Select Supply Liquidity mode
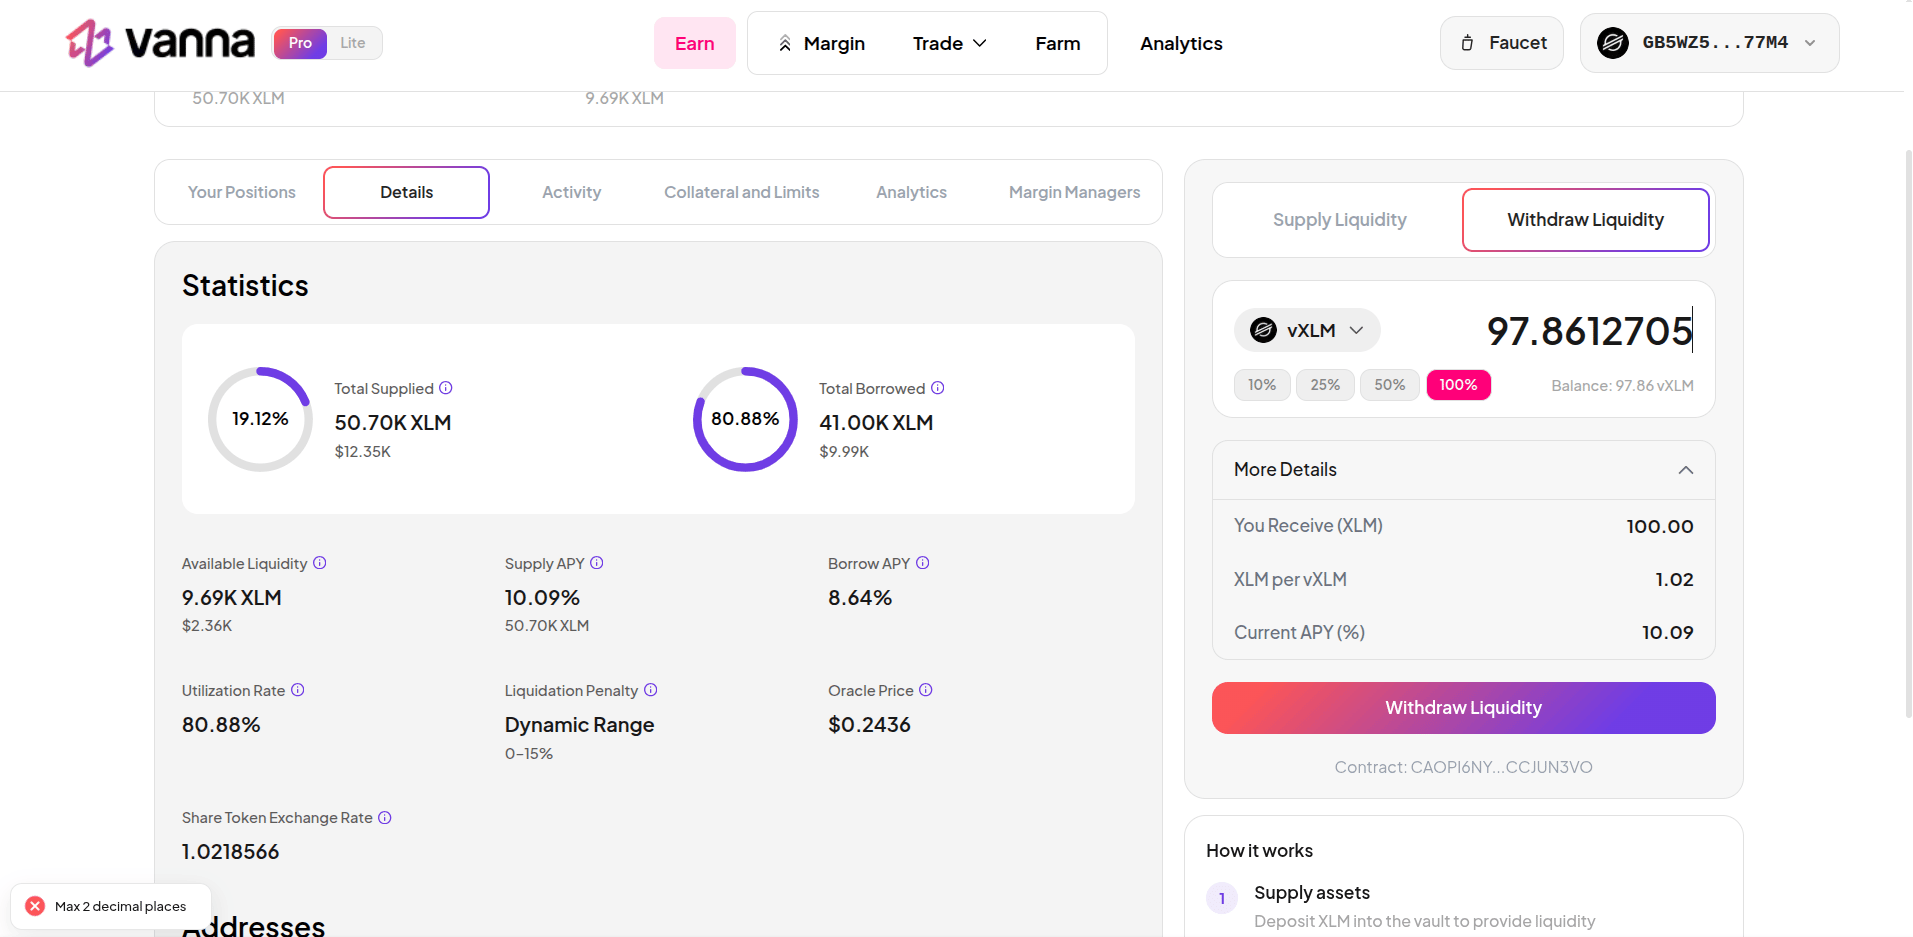The width and height of the screenshot is (1913, 937). (x=1339, y=220)
